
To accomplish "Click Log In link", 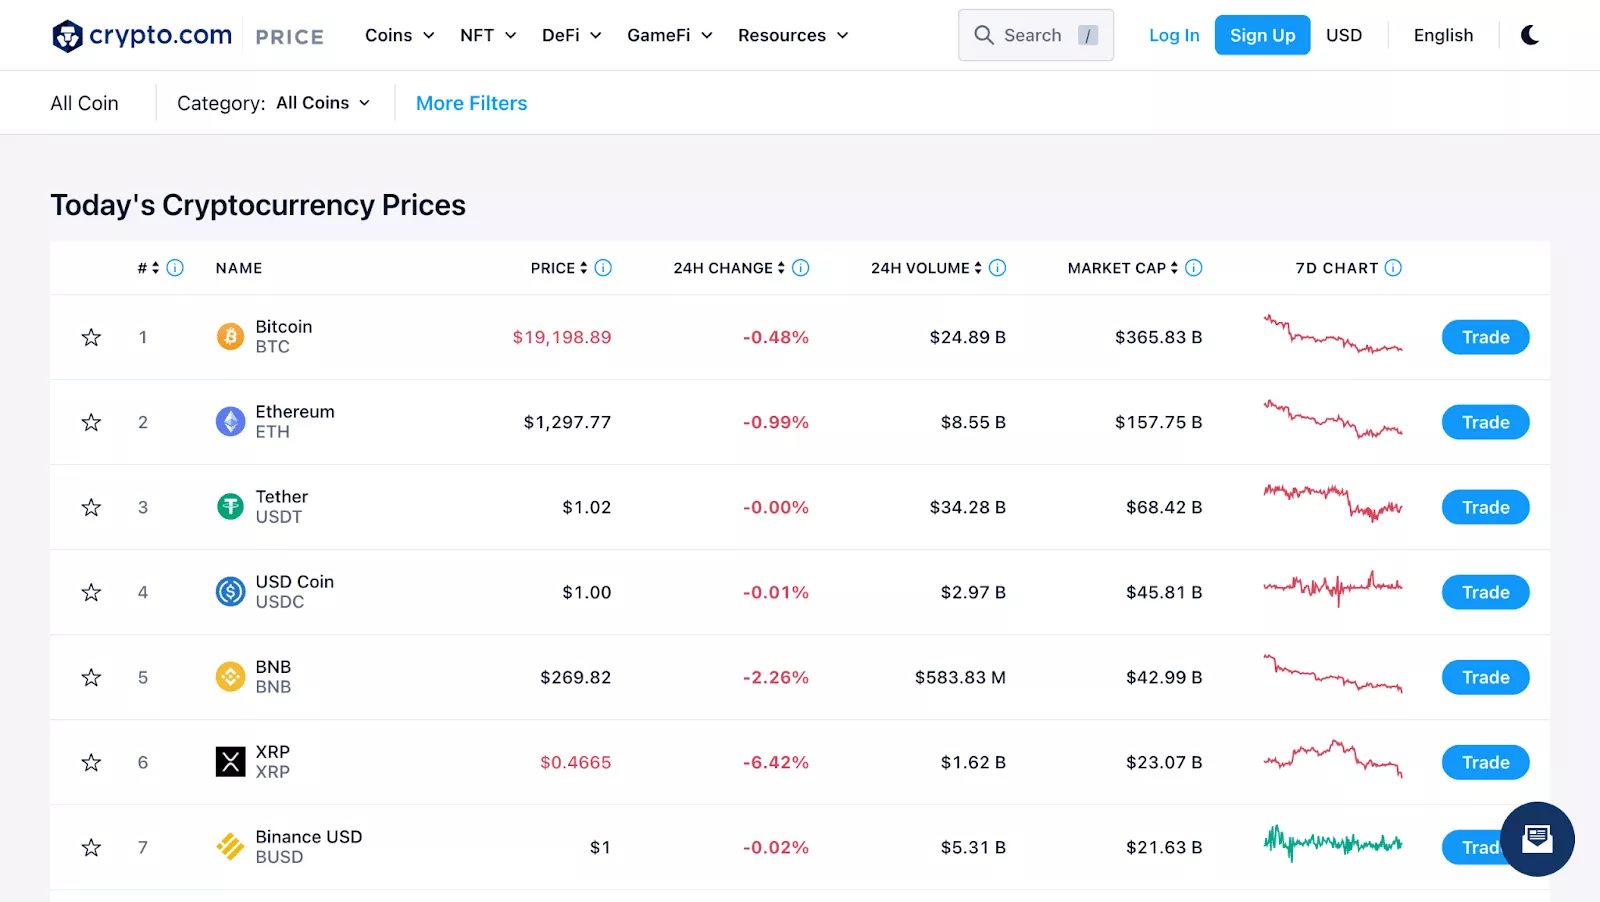I will tap(1174, 35).
